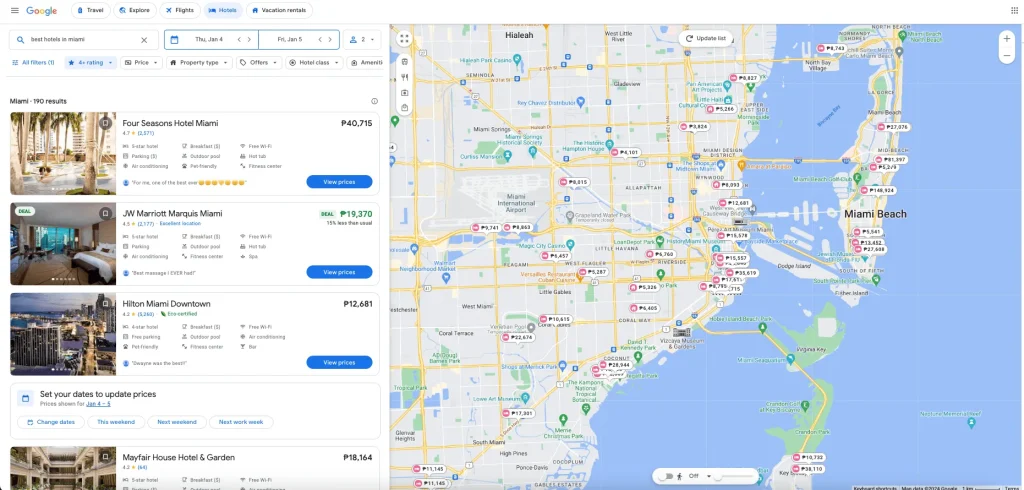Click the search field with best hotels in miami
Screen dimensions: 1024x490
pyautogui.click(x=84, y=40)
